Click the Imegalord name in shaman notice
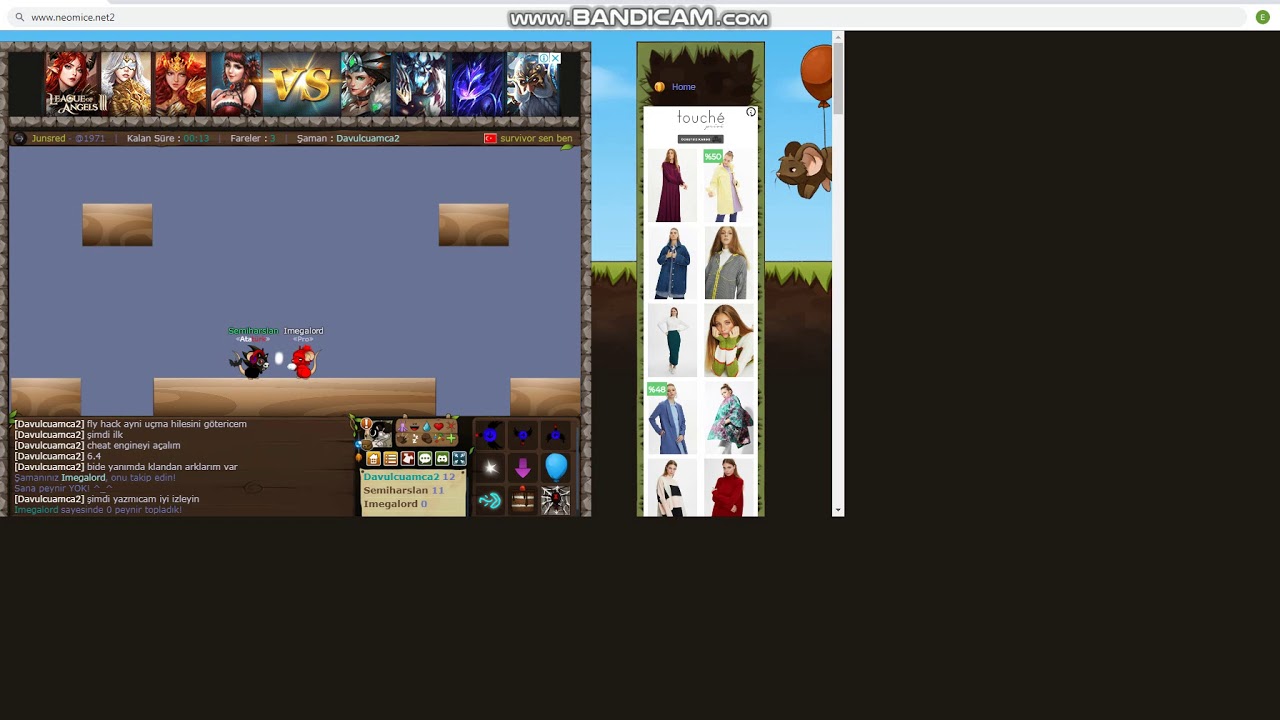1280x720 pixels. [x=83, y=478]
